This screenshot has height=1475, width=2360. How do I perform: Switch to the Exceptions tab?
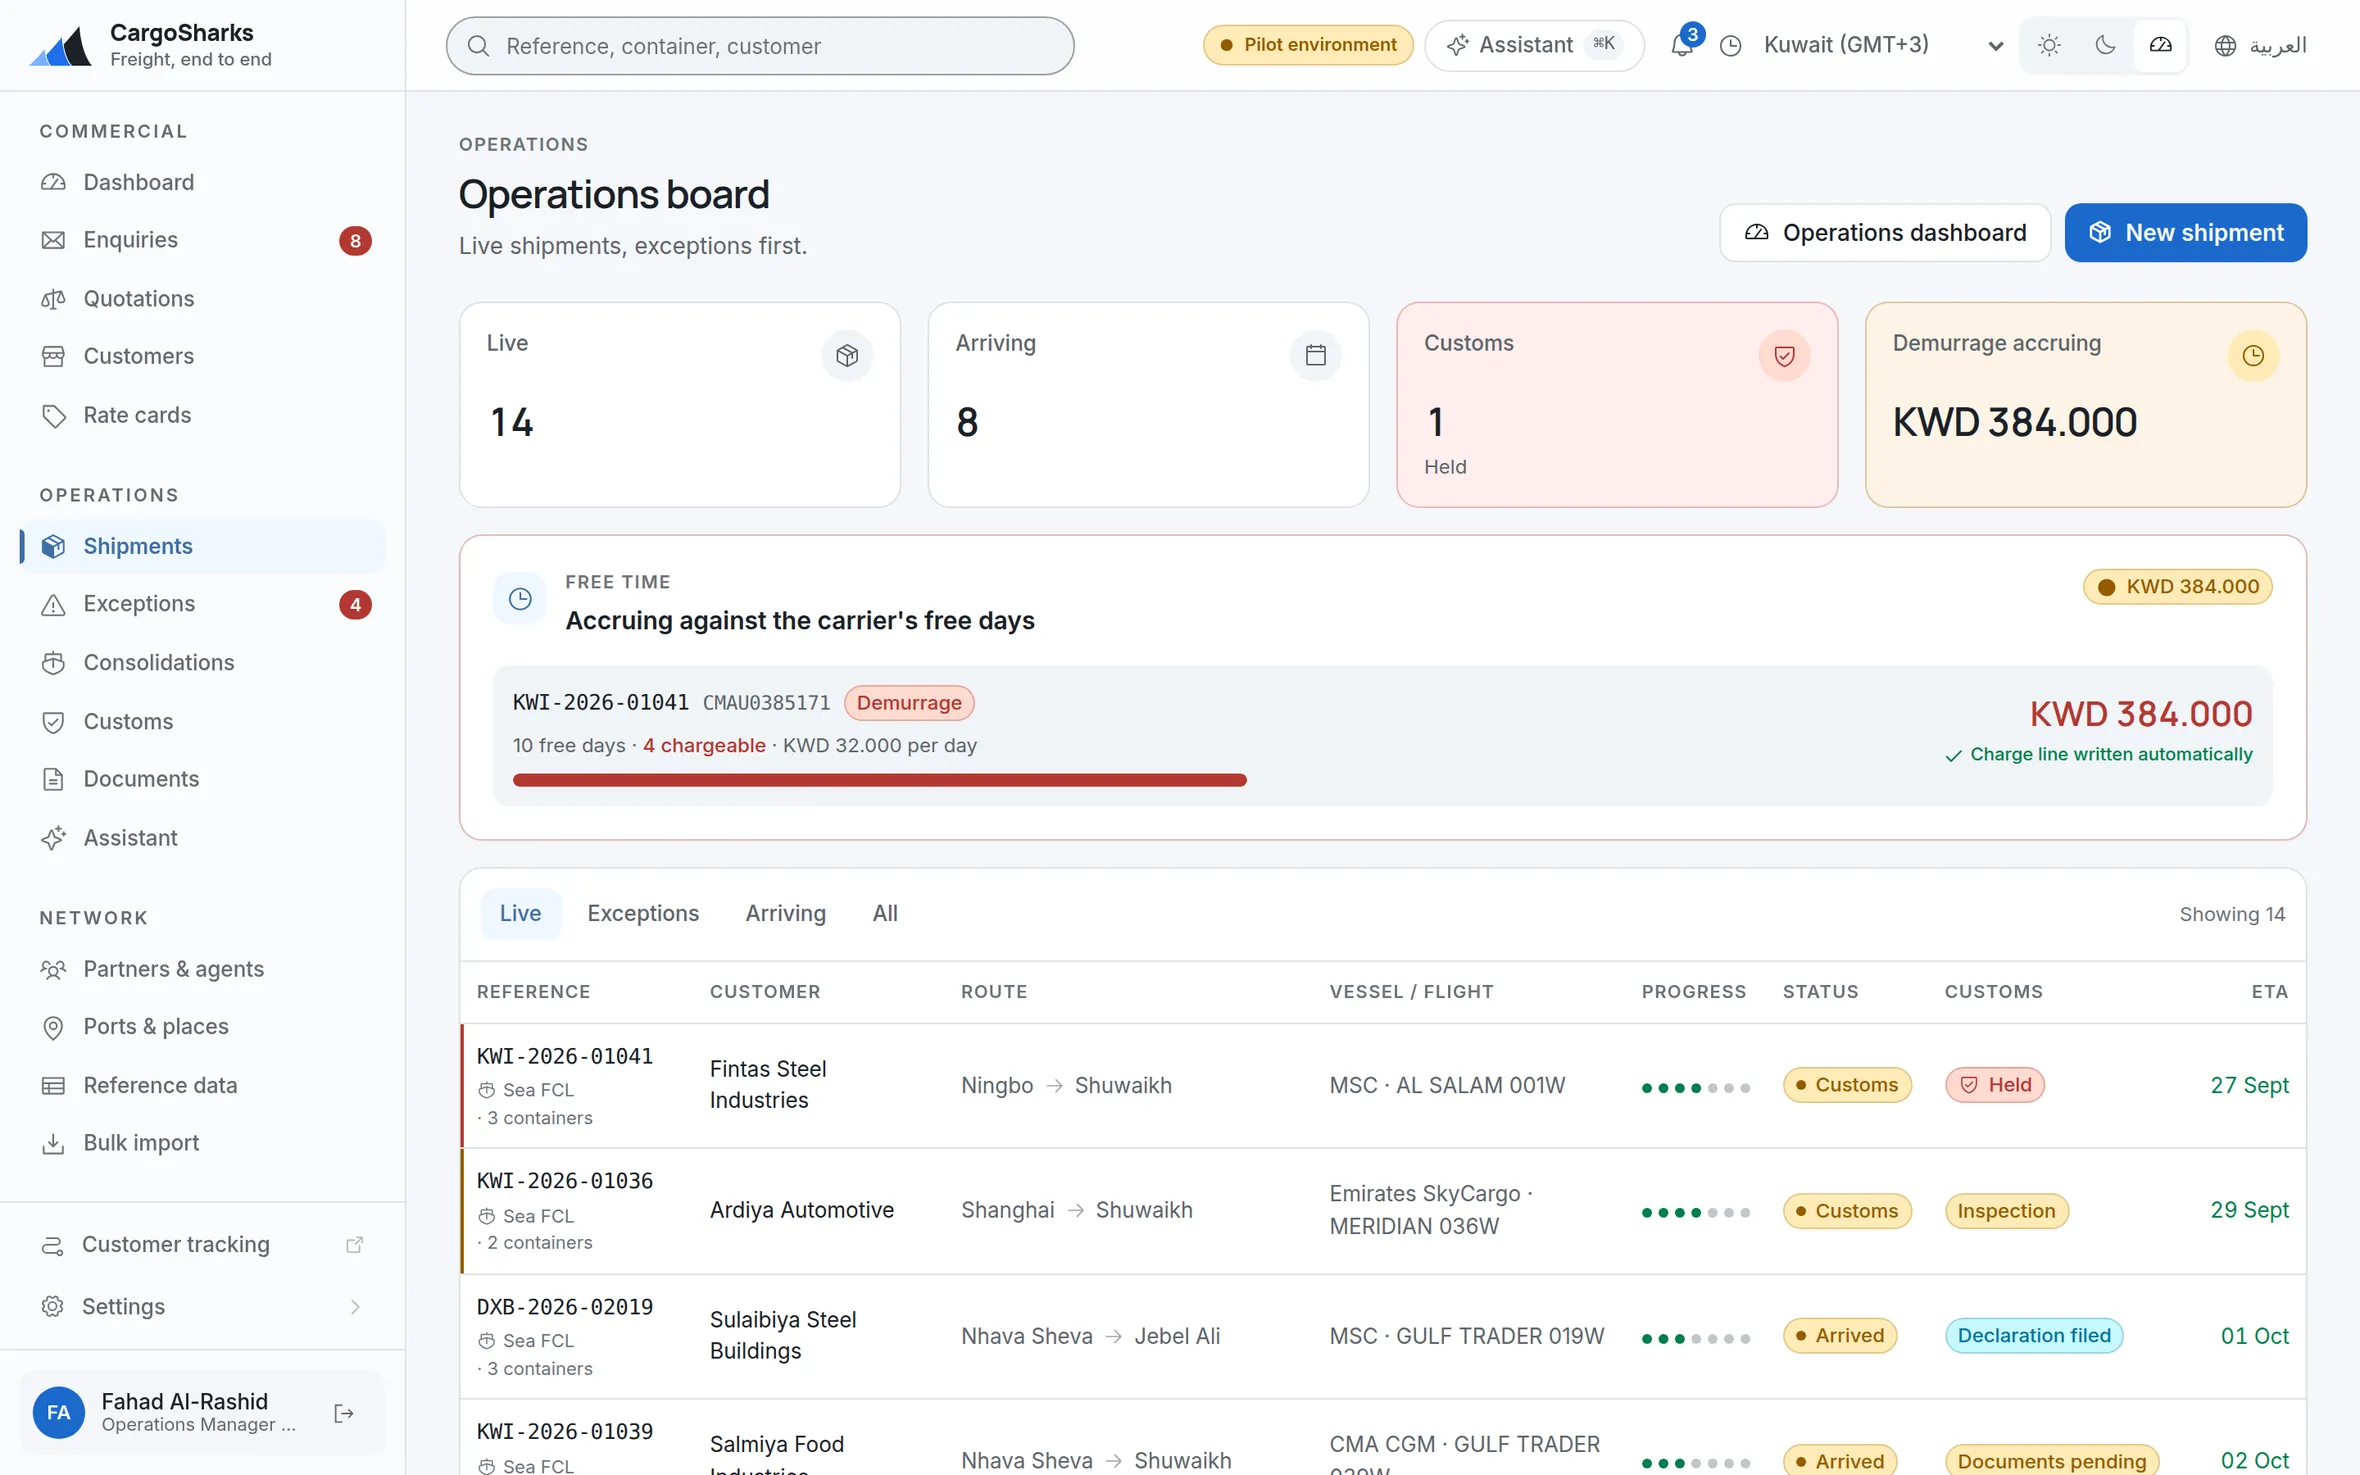pyautogui.click(x=643, y=914)
